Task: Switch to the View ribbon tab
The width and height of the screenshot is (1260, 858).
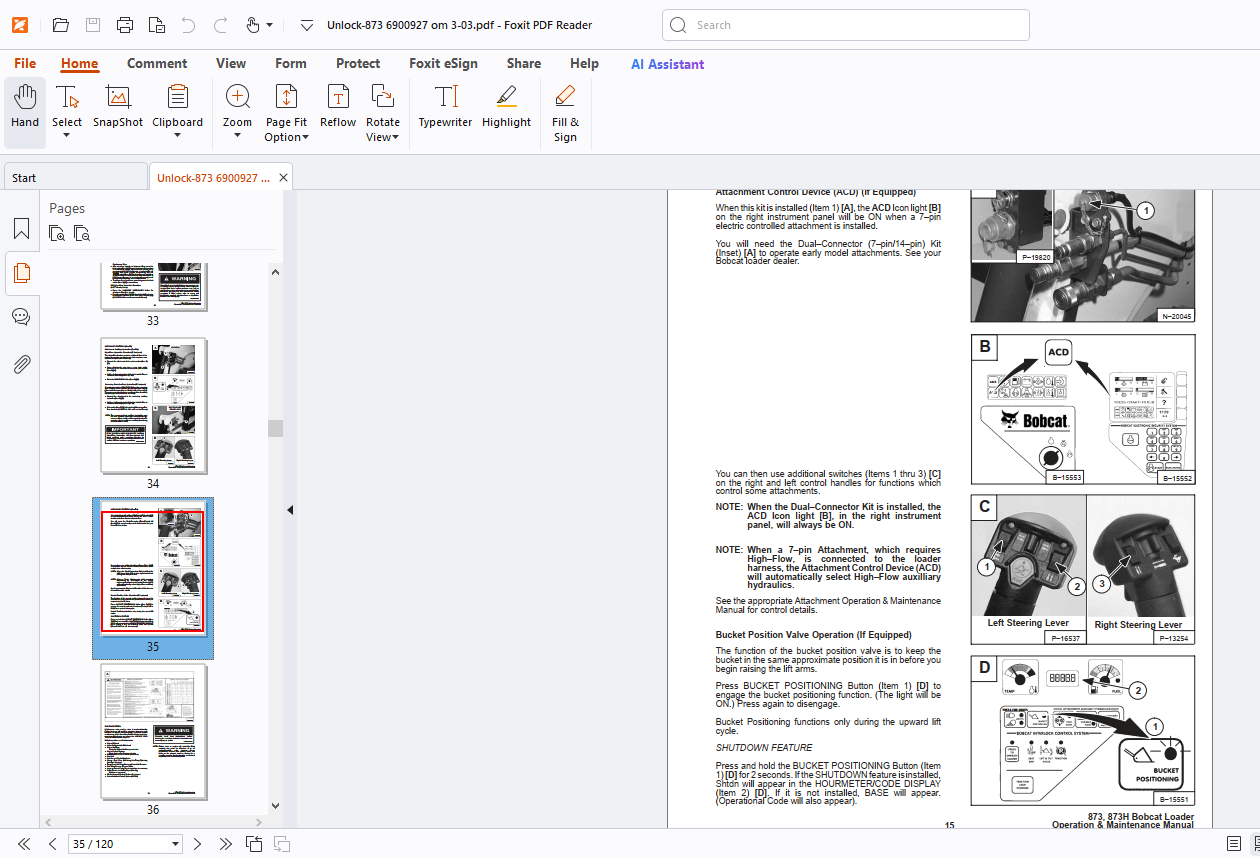Action: (x=231, y=63)
